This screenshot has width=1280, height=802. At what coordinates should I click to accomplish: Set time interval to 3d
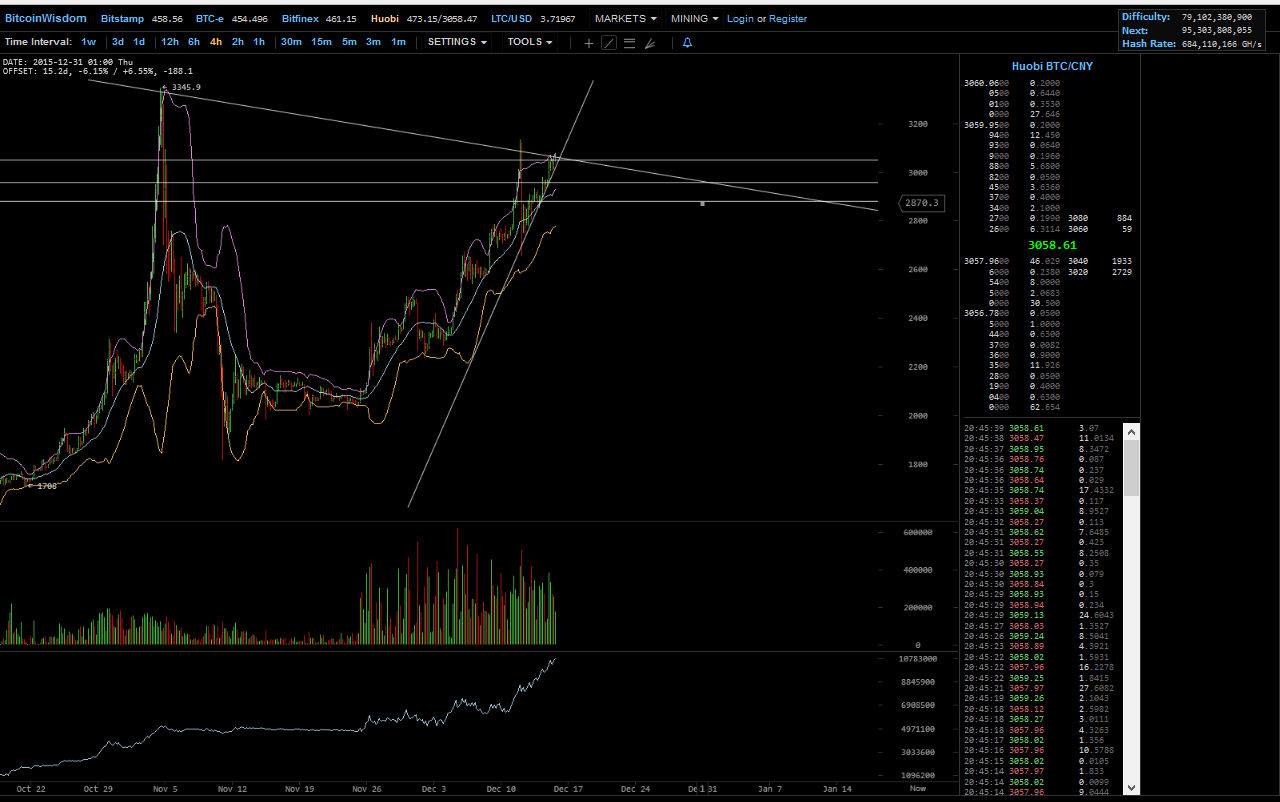coord(118,42)
